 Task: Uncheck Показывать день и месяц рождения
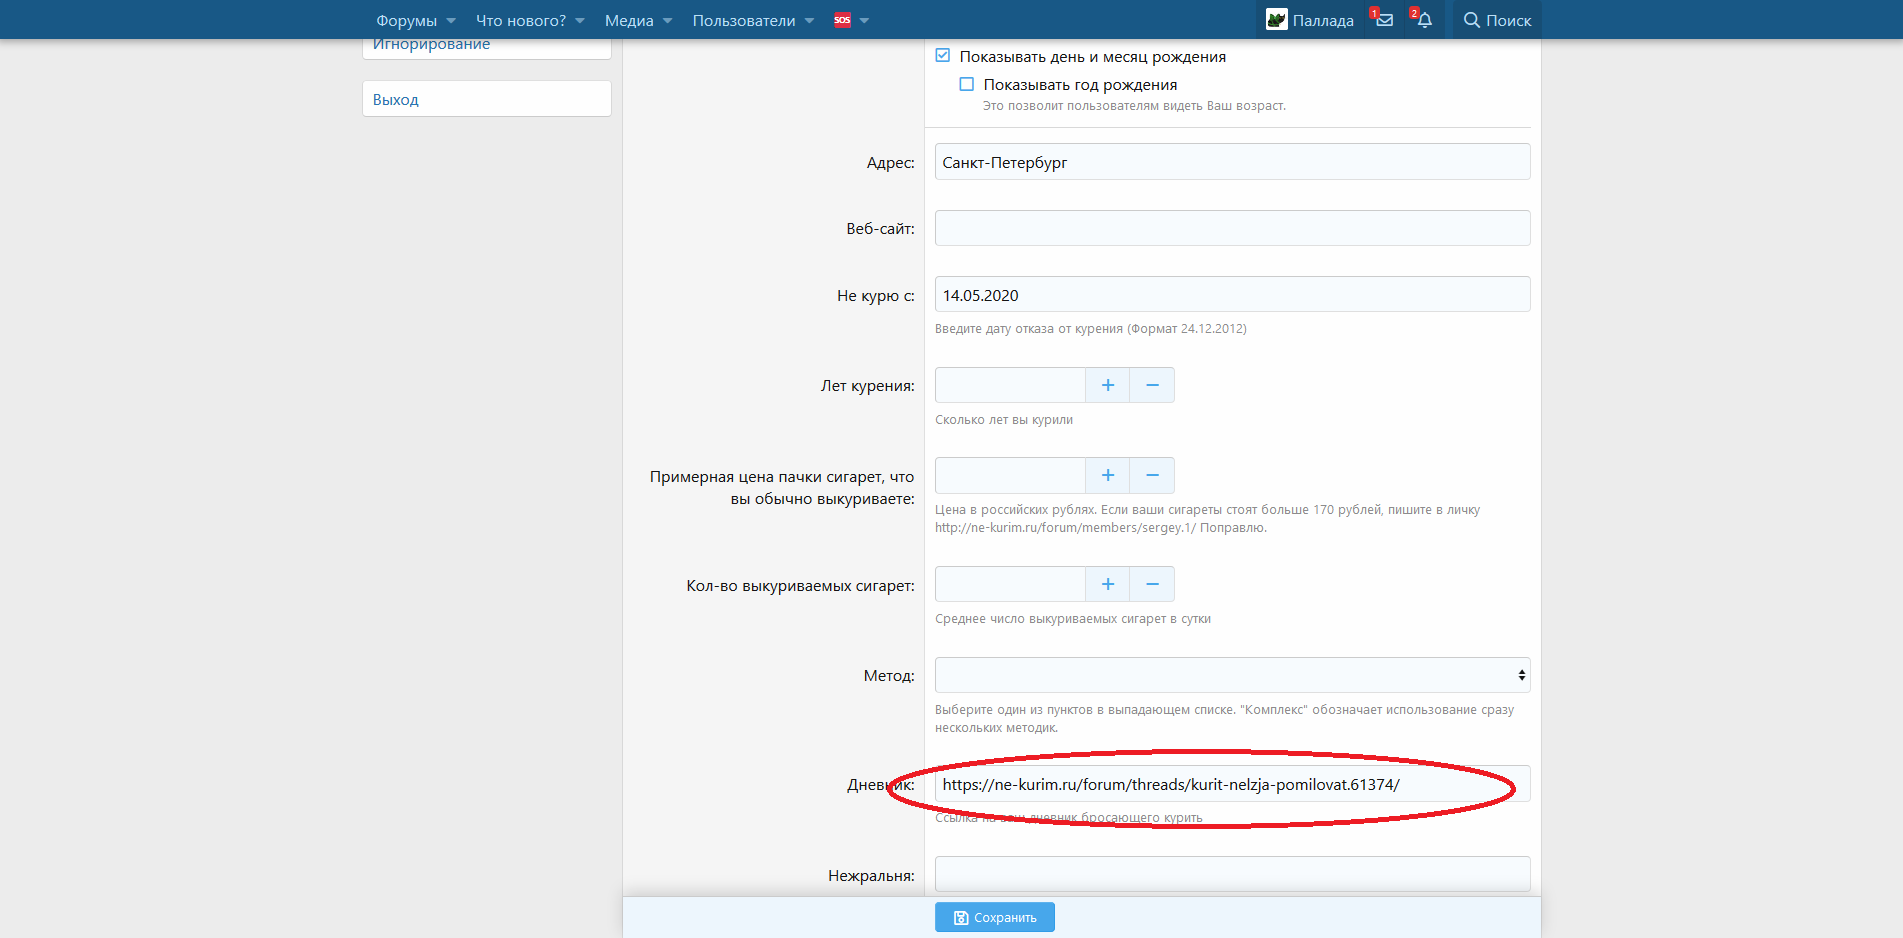pyautogui.click(x=942, y=56)
